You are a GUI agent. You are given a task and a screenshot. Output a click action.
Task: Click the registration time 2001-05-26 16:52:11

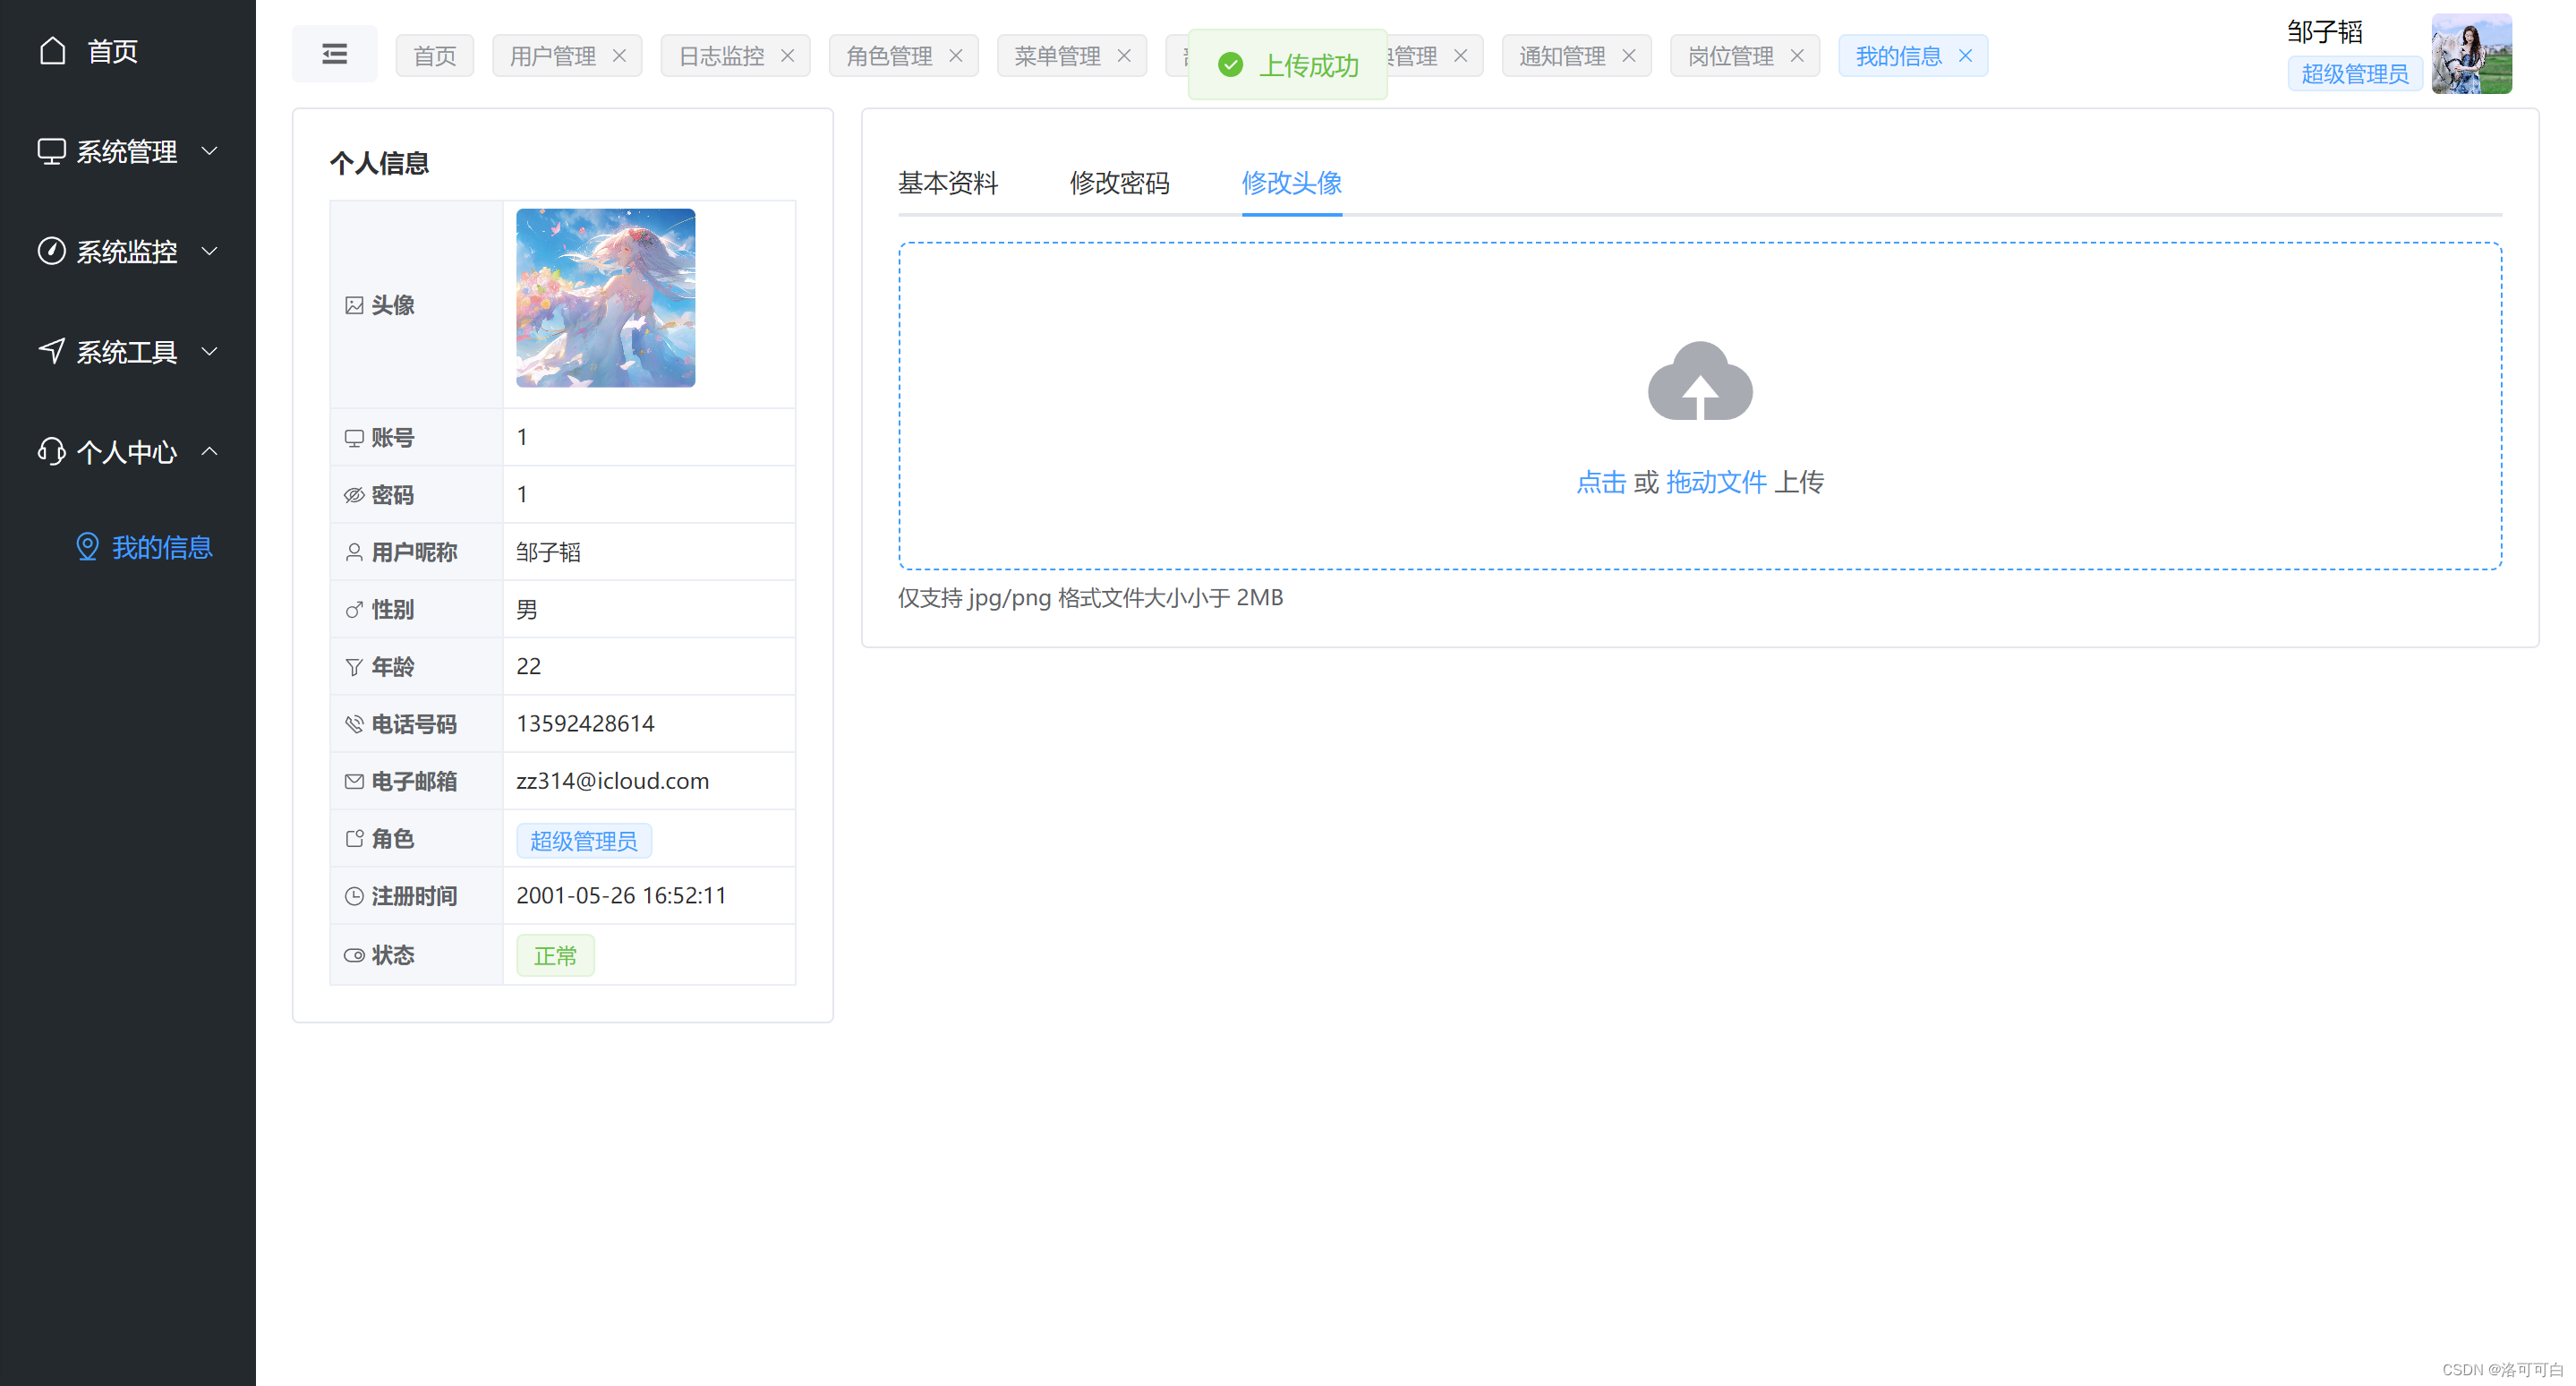coord(621,896)
